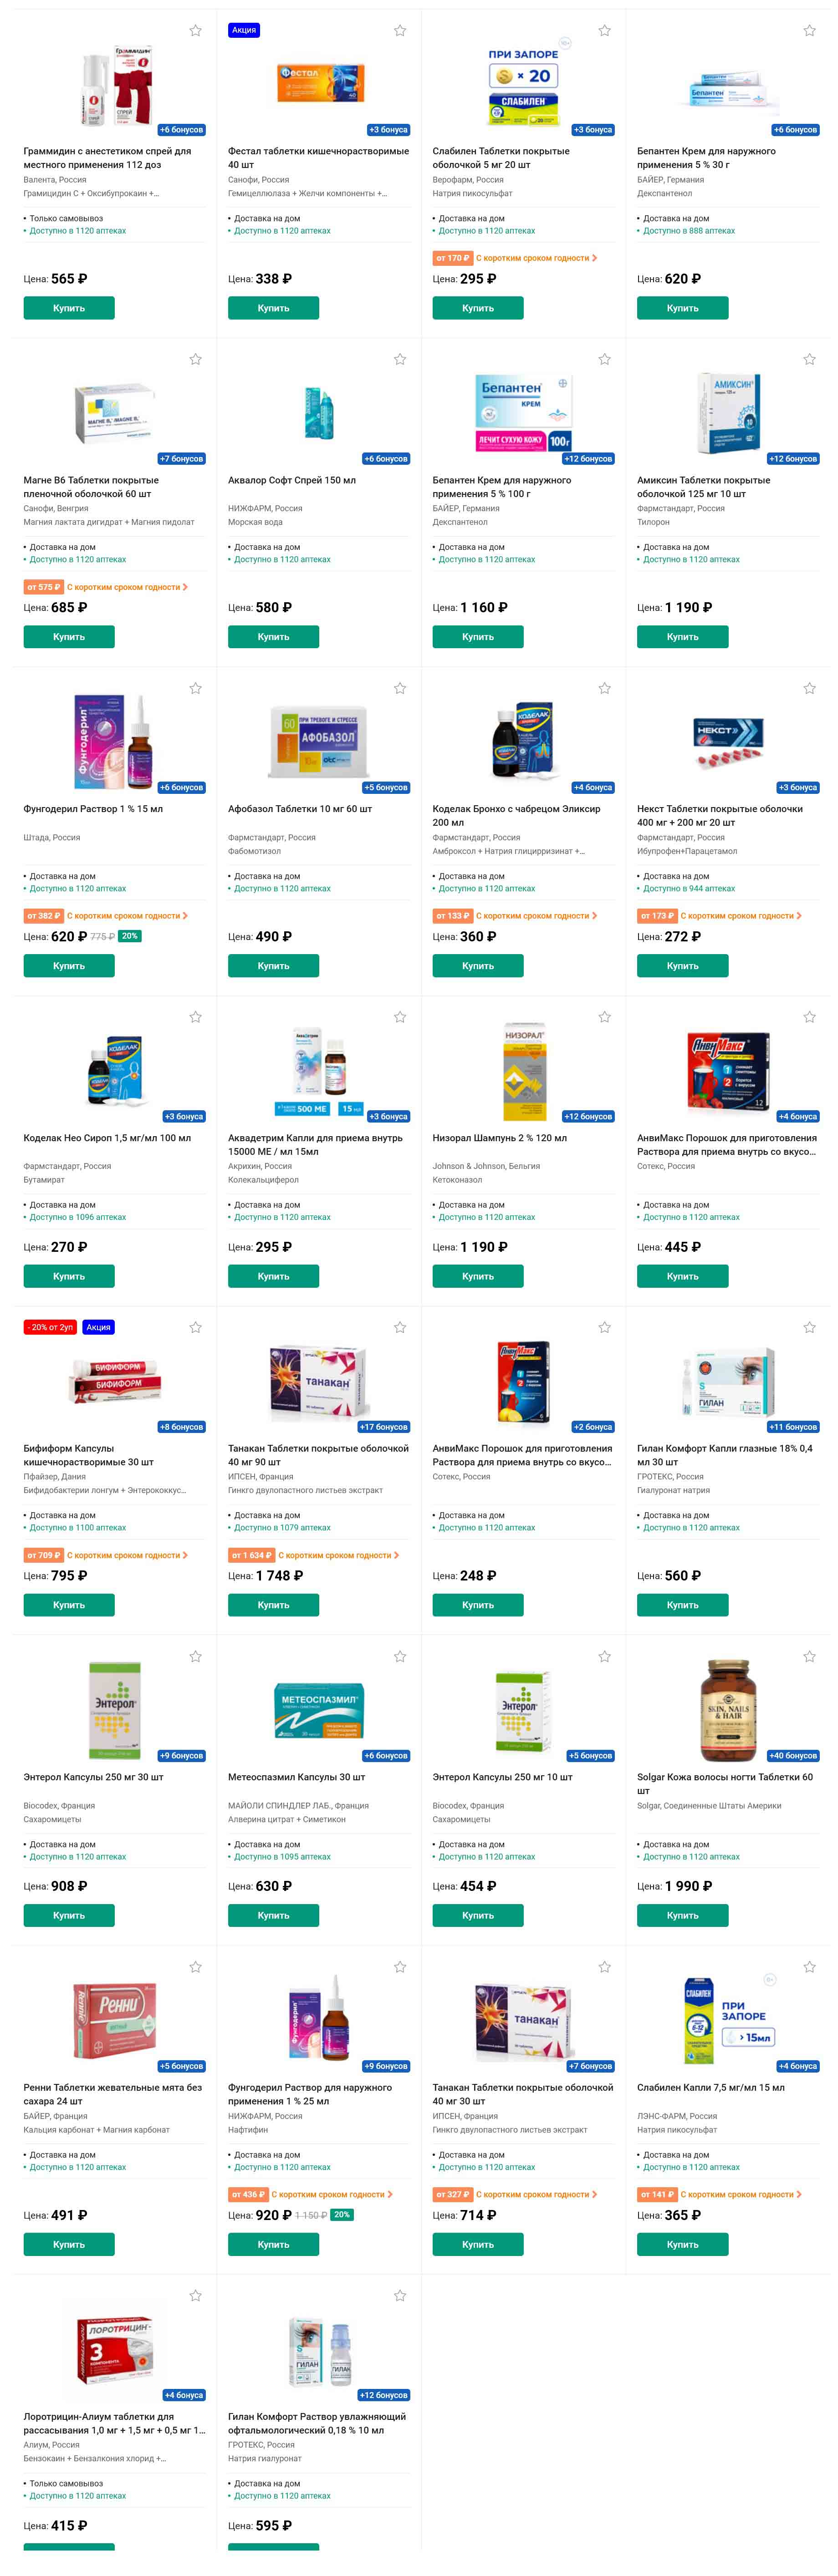Click star icon on Гилан Комфорт Капли глазные
The image size is (838, 2576).
click(809, 1328)
